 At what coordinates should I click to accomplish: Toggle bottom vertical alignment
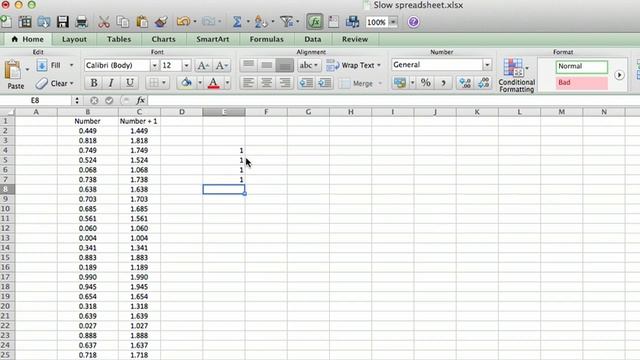click(284, 65)
